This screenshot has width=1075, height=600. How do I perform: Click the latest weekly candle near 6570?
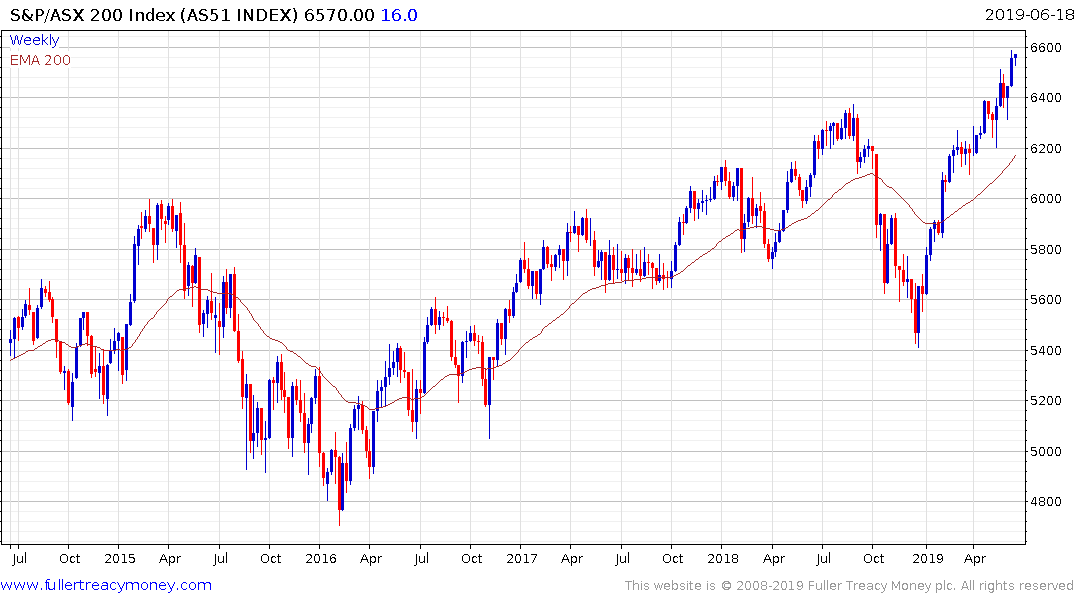click(x=1015, y=58)
